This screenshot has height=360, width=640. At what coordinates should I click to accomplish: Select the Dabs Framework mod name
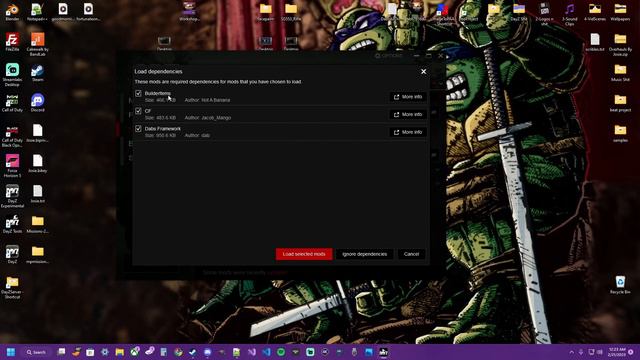(x=162, y=129)
